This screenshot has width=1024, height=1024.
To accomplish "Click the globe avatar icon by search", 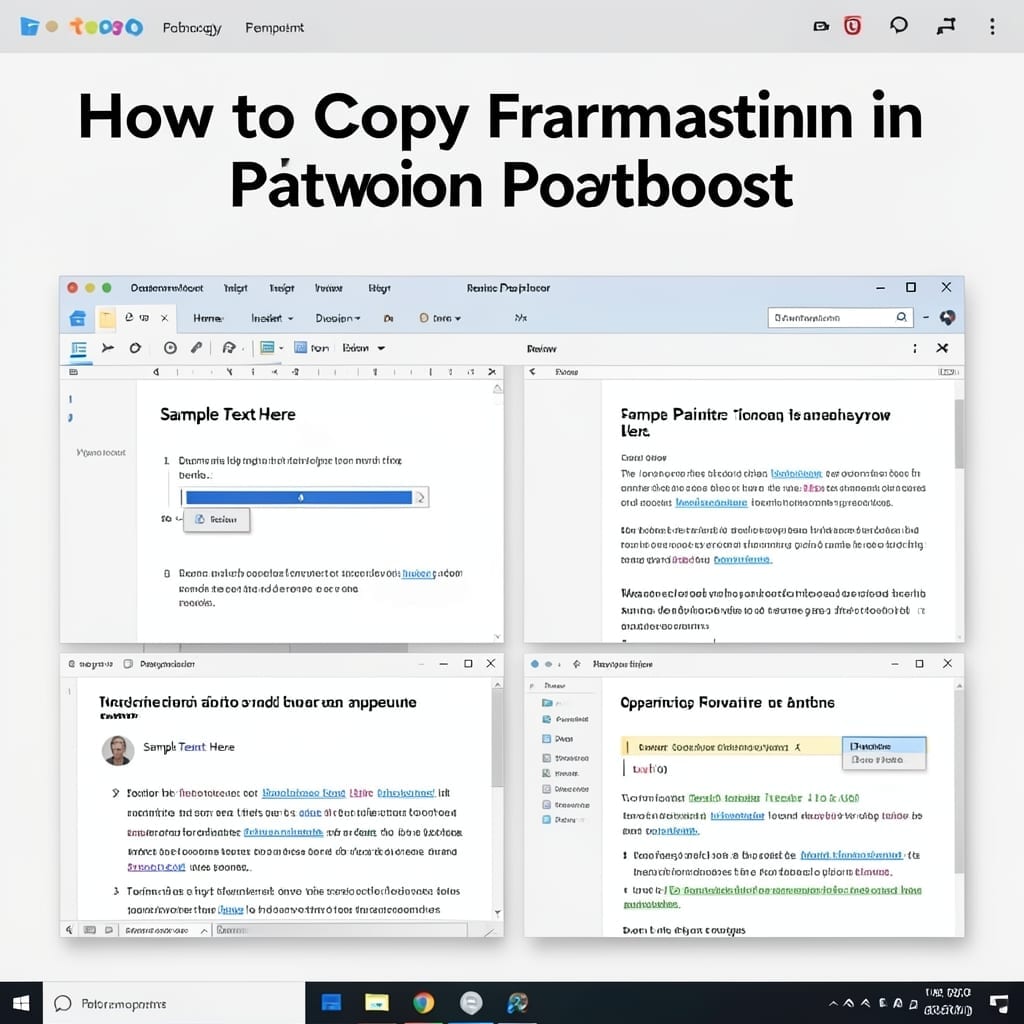I will click(x=948, y=317).
